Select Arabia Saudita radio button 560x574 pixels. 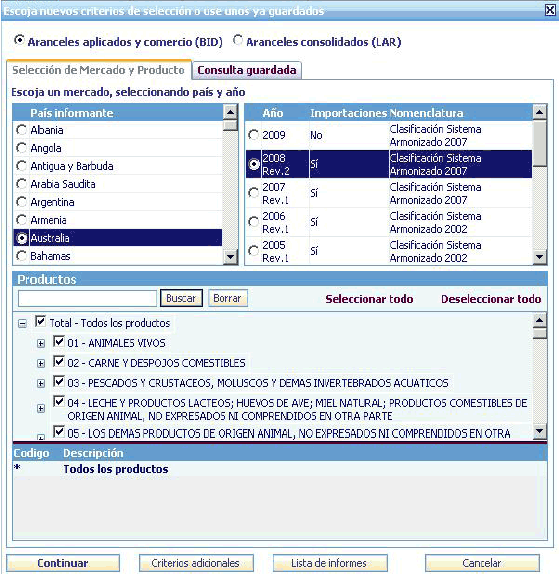(x=21, y=184)
